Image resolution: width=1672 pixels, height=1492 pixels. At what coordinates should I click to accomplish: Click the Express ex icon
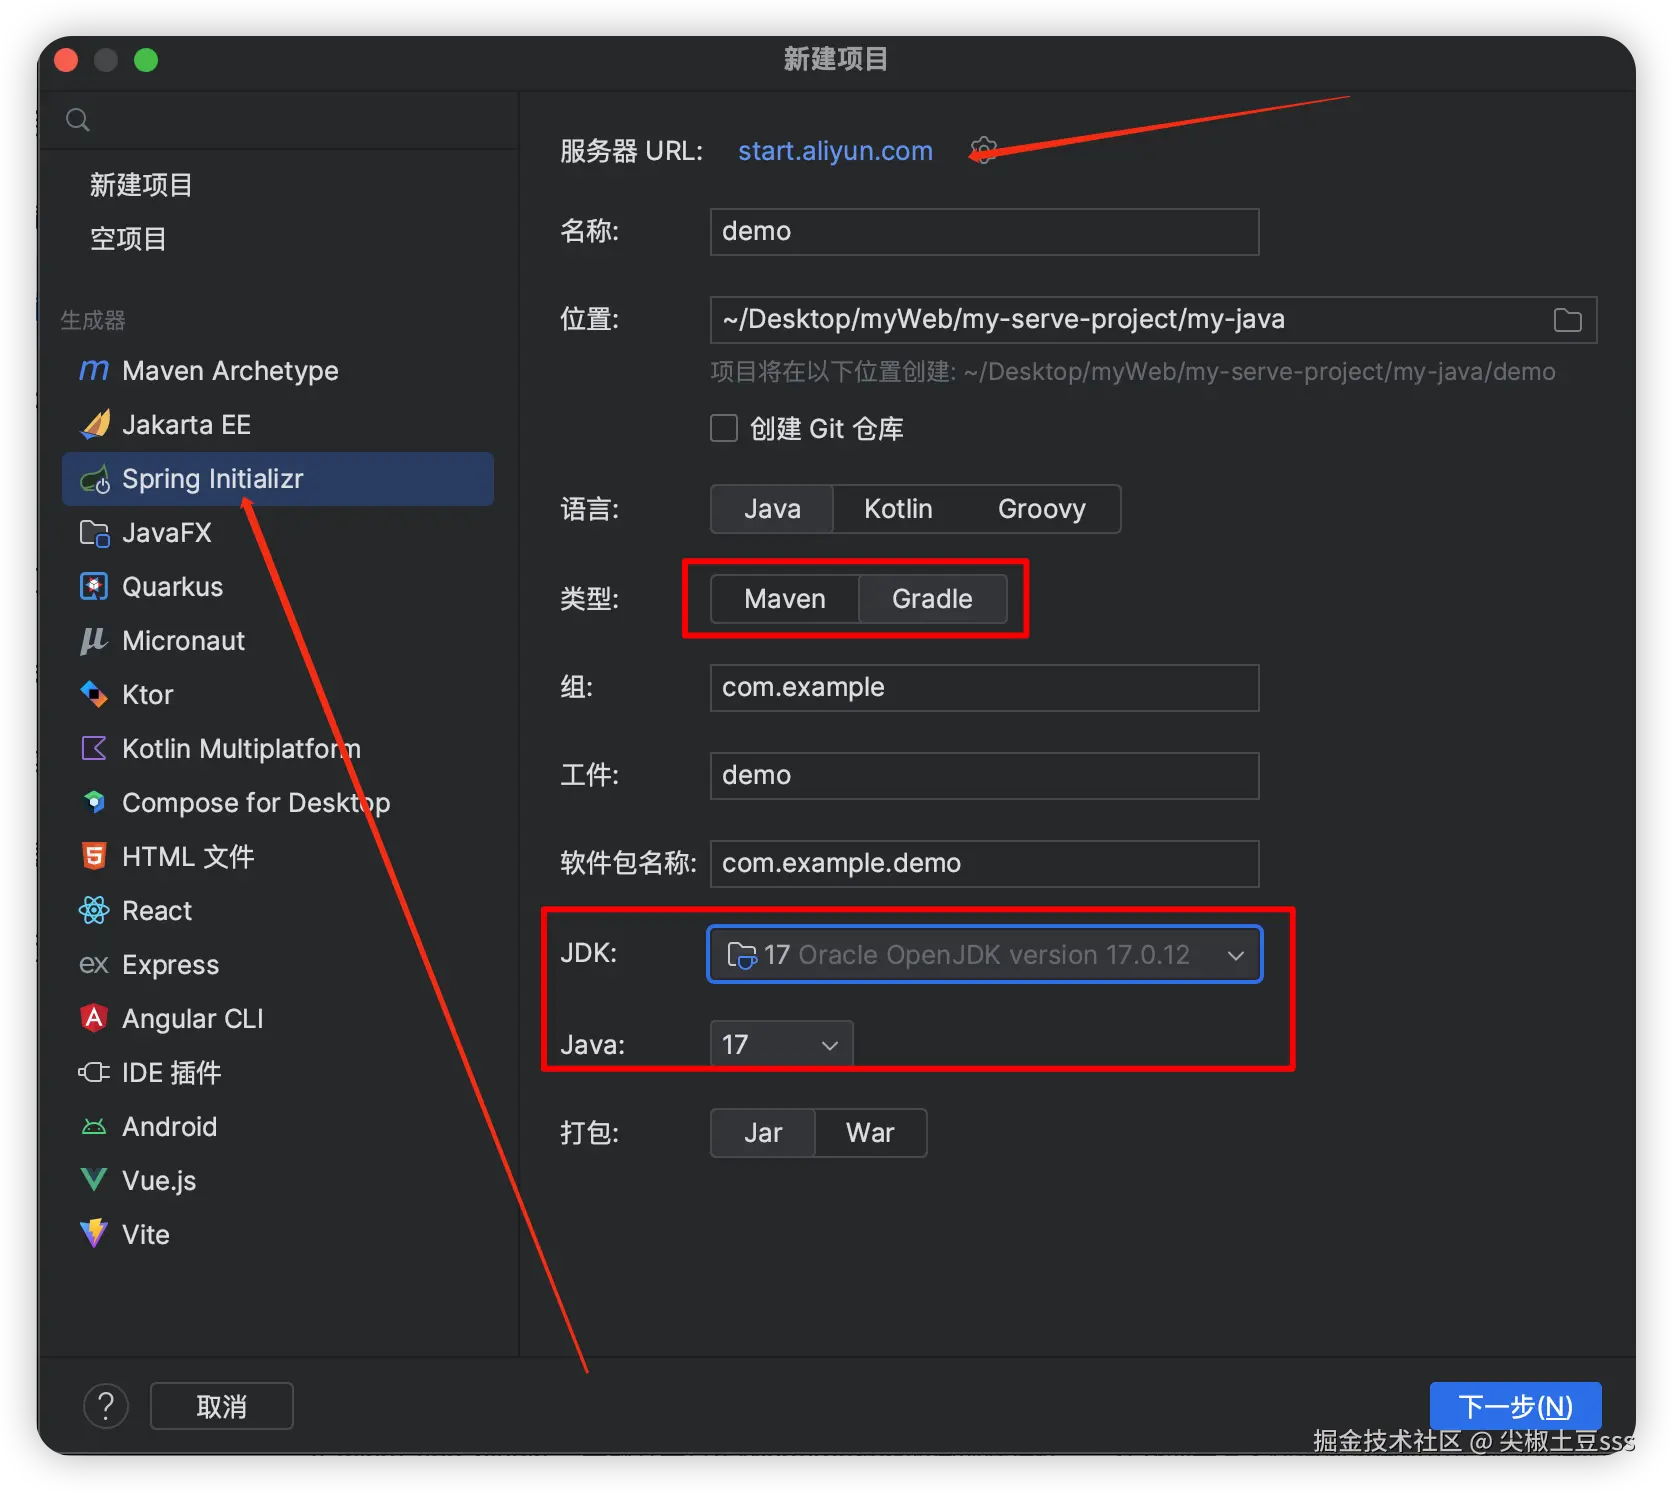point(94,965)
